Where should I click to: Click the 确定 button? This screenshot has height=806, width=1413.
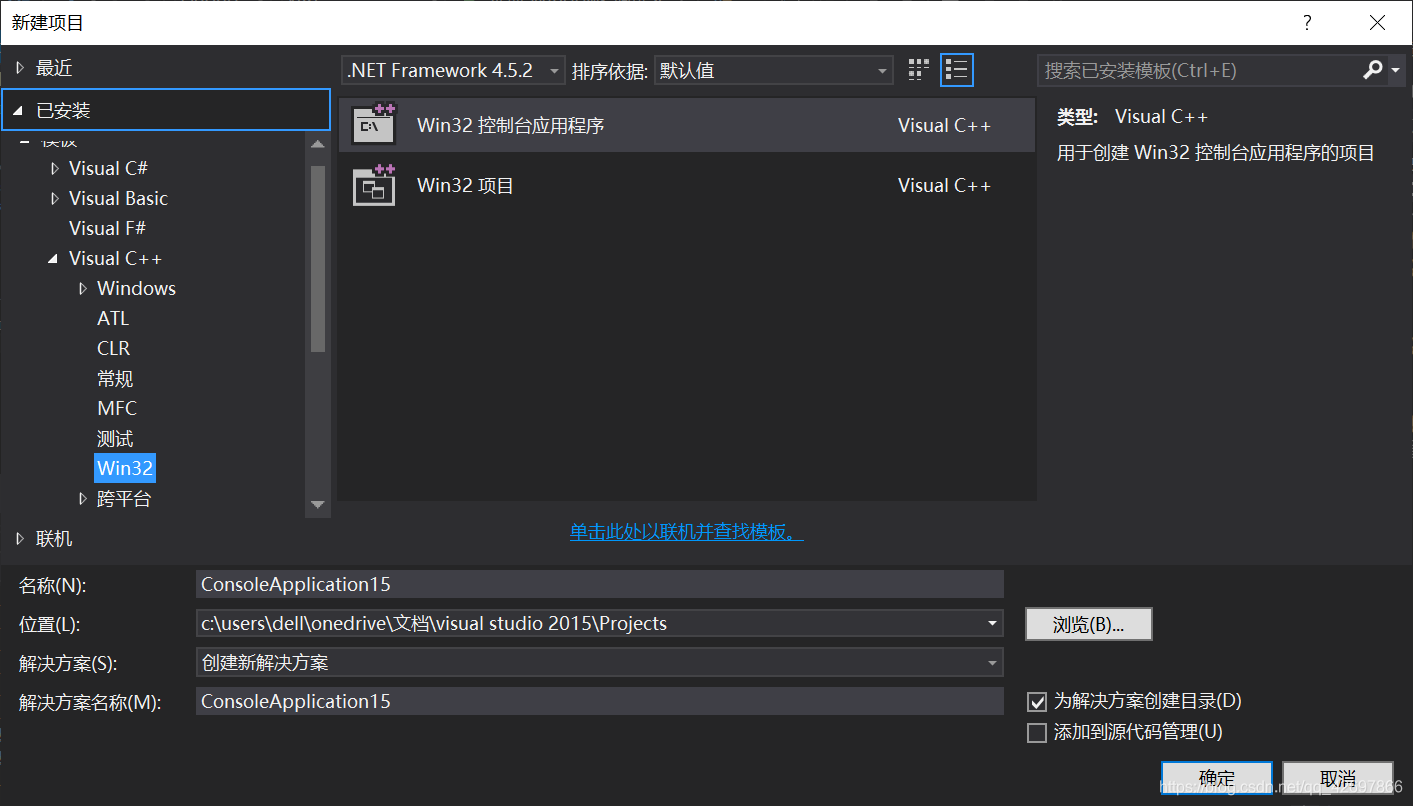tap(1216, 779)
